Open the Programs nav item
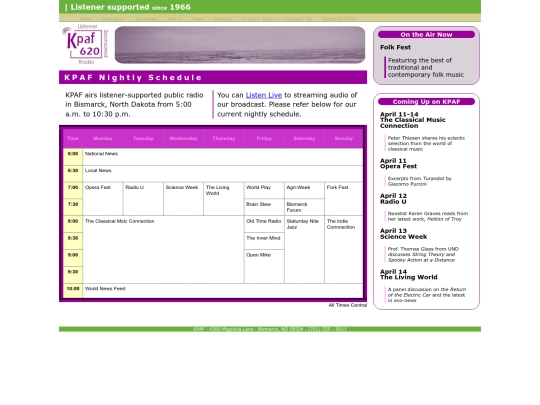This screenshot has width=540, height=405. point(146,19)
